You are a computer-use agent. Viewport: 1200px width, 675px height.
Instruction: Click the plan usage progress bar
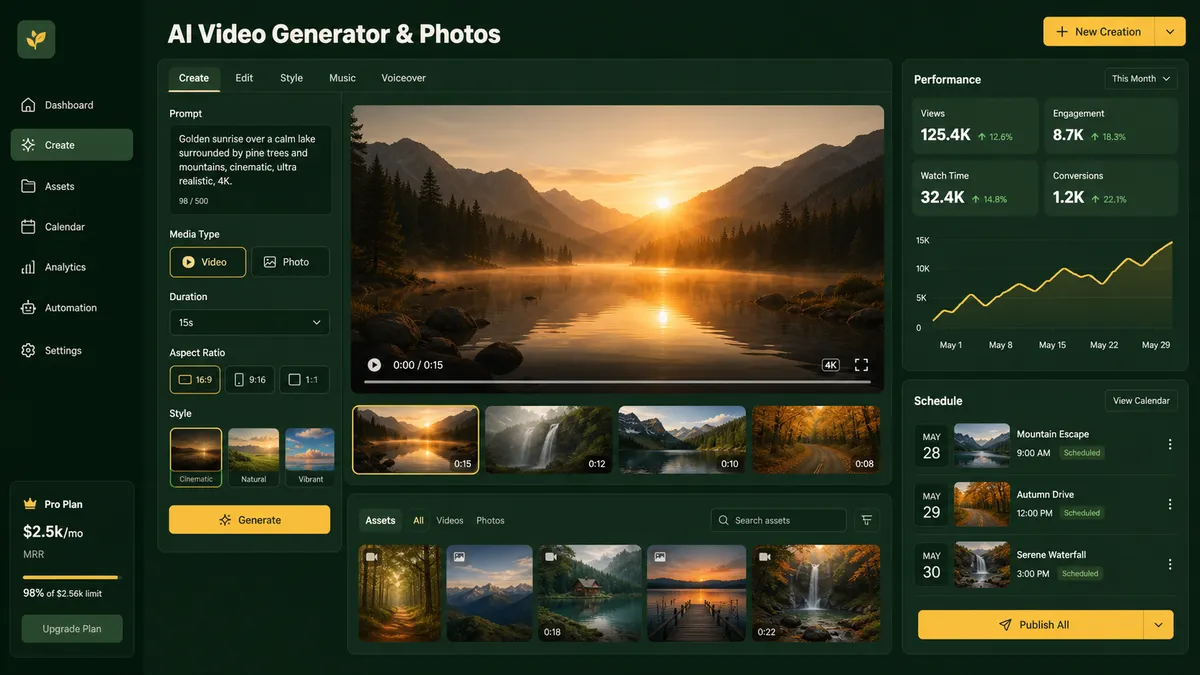(x=71, y=577)
